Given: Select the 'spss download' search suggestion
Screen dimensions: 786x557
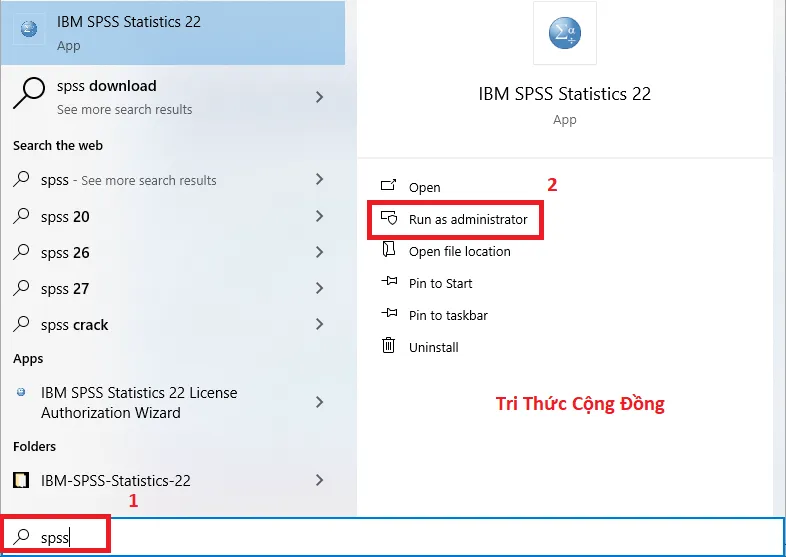Looking at the screenshot, I should pyautogui.click(x=172, y=97).
